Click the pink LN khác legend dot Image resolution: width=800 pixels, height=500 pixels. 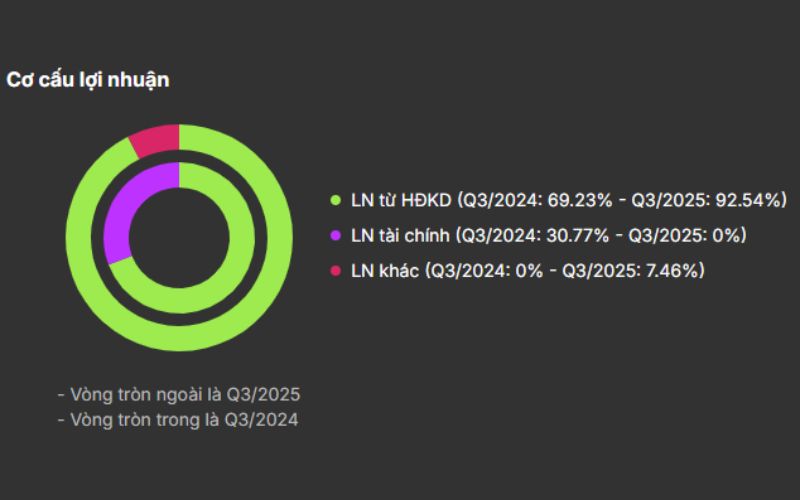click(x=337, y=270)
